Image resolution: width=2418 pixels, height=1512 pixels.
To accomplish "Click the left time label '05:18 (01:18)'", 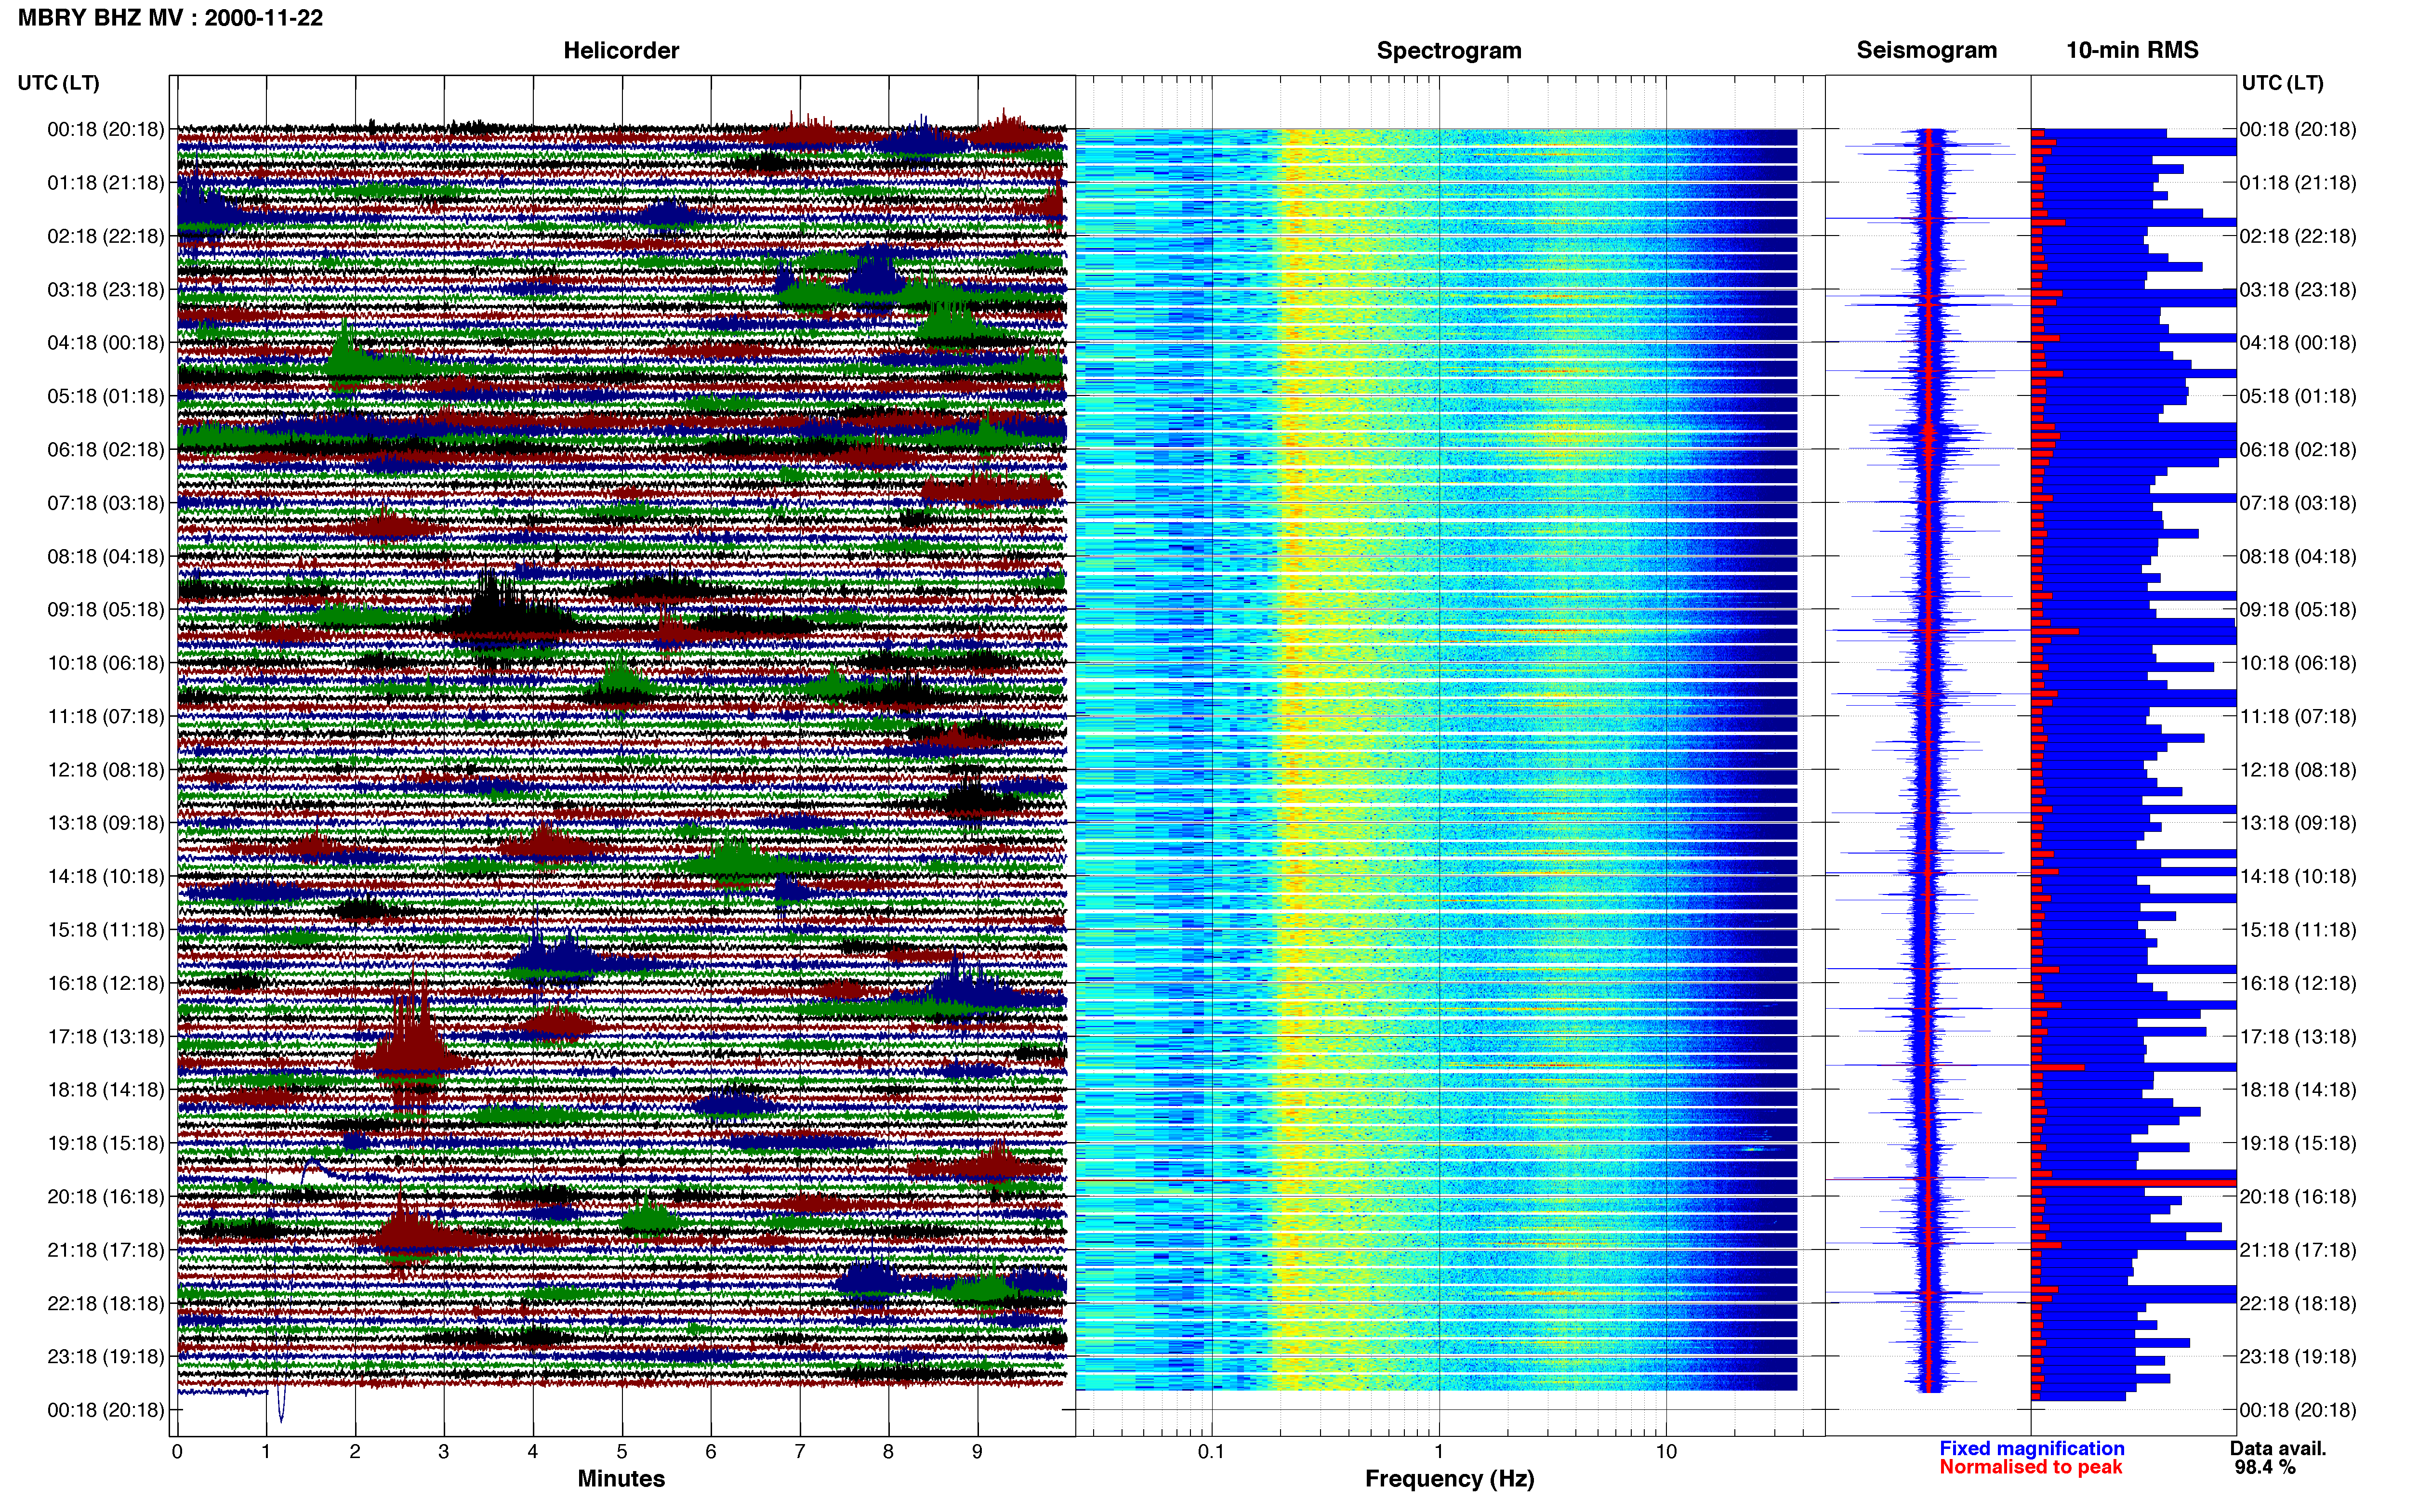I will pos(105,396).
